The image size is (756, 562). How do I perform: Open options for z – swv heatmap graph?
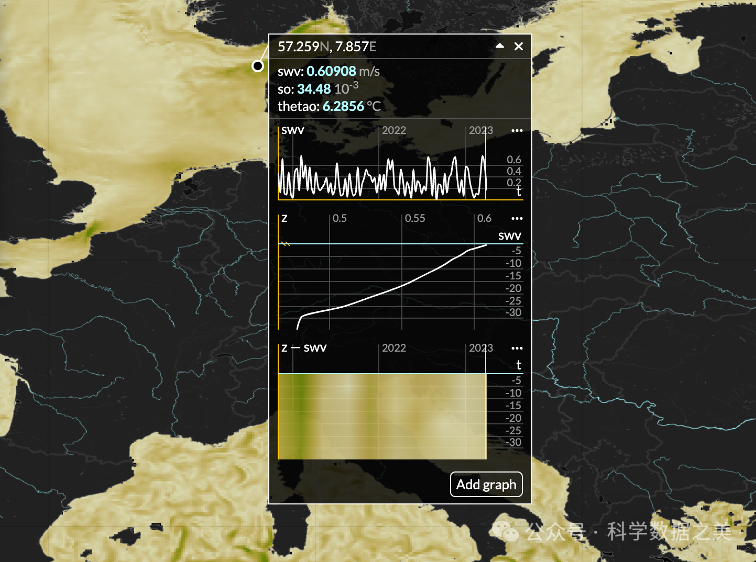pos(517,348)
